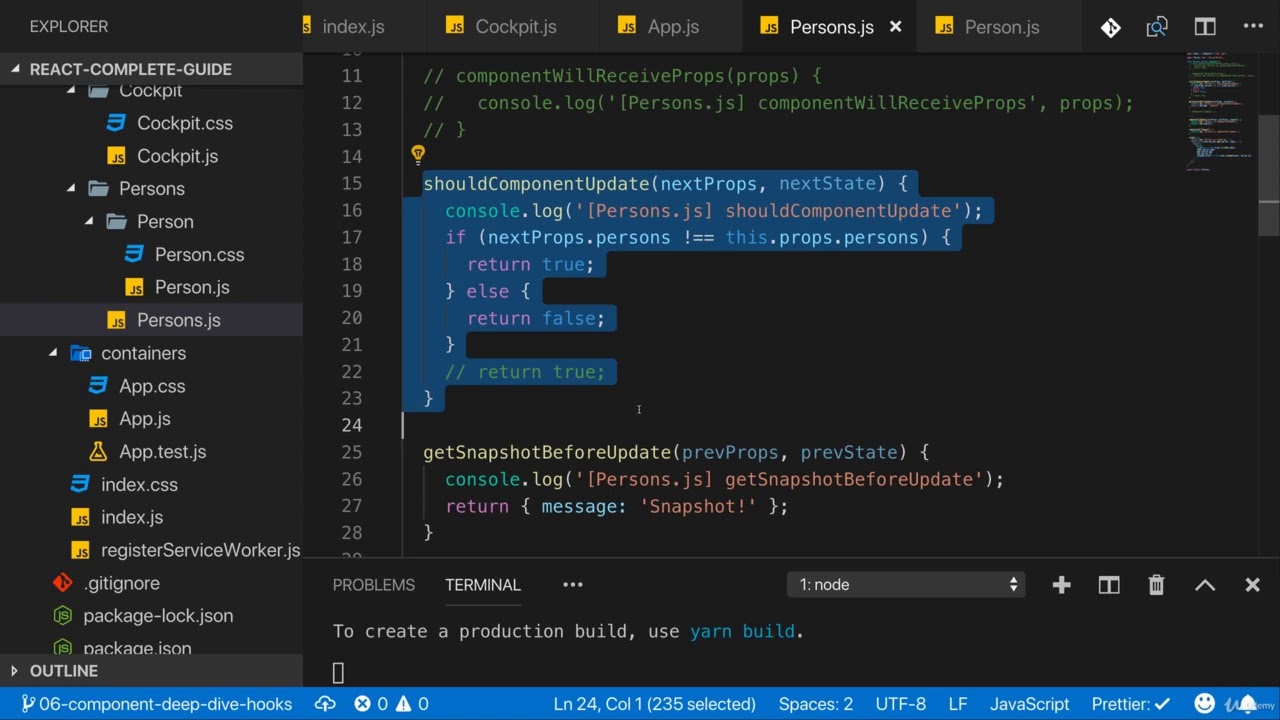Split the terminal panel
1280x720 pixels.
point(1109,585)
